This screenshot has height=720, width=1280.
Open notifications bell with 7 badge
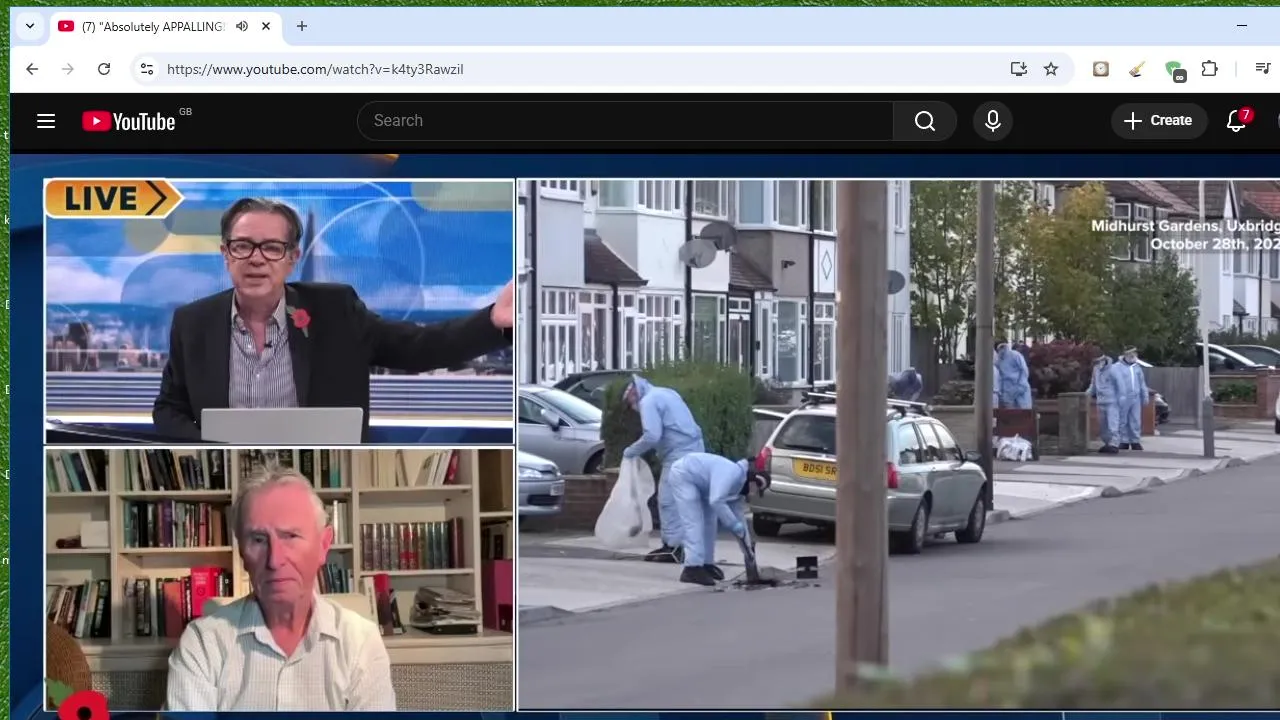click(x=1237, y=121)
